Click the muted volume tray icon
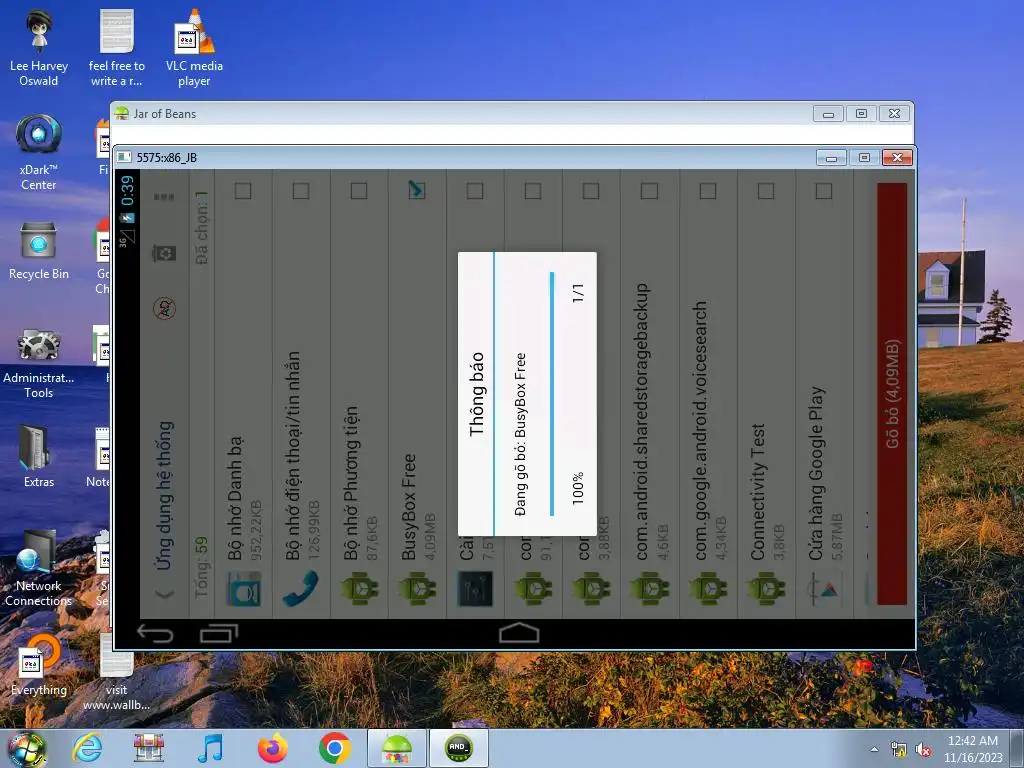Screen dimensions: 1024x768 coord(923,750)
